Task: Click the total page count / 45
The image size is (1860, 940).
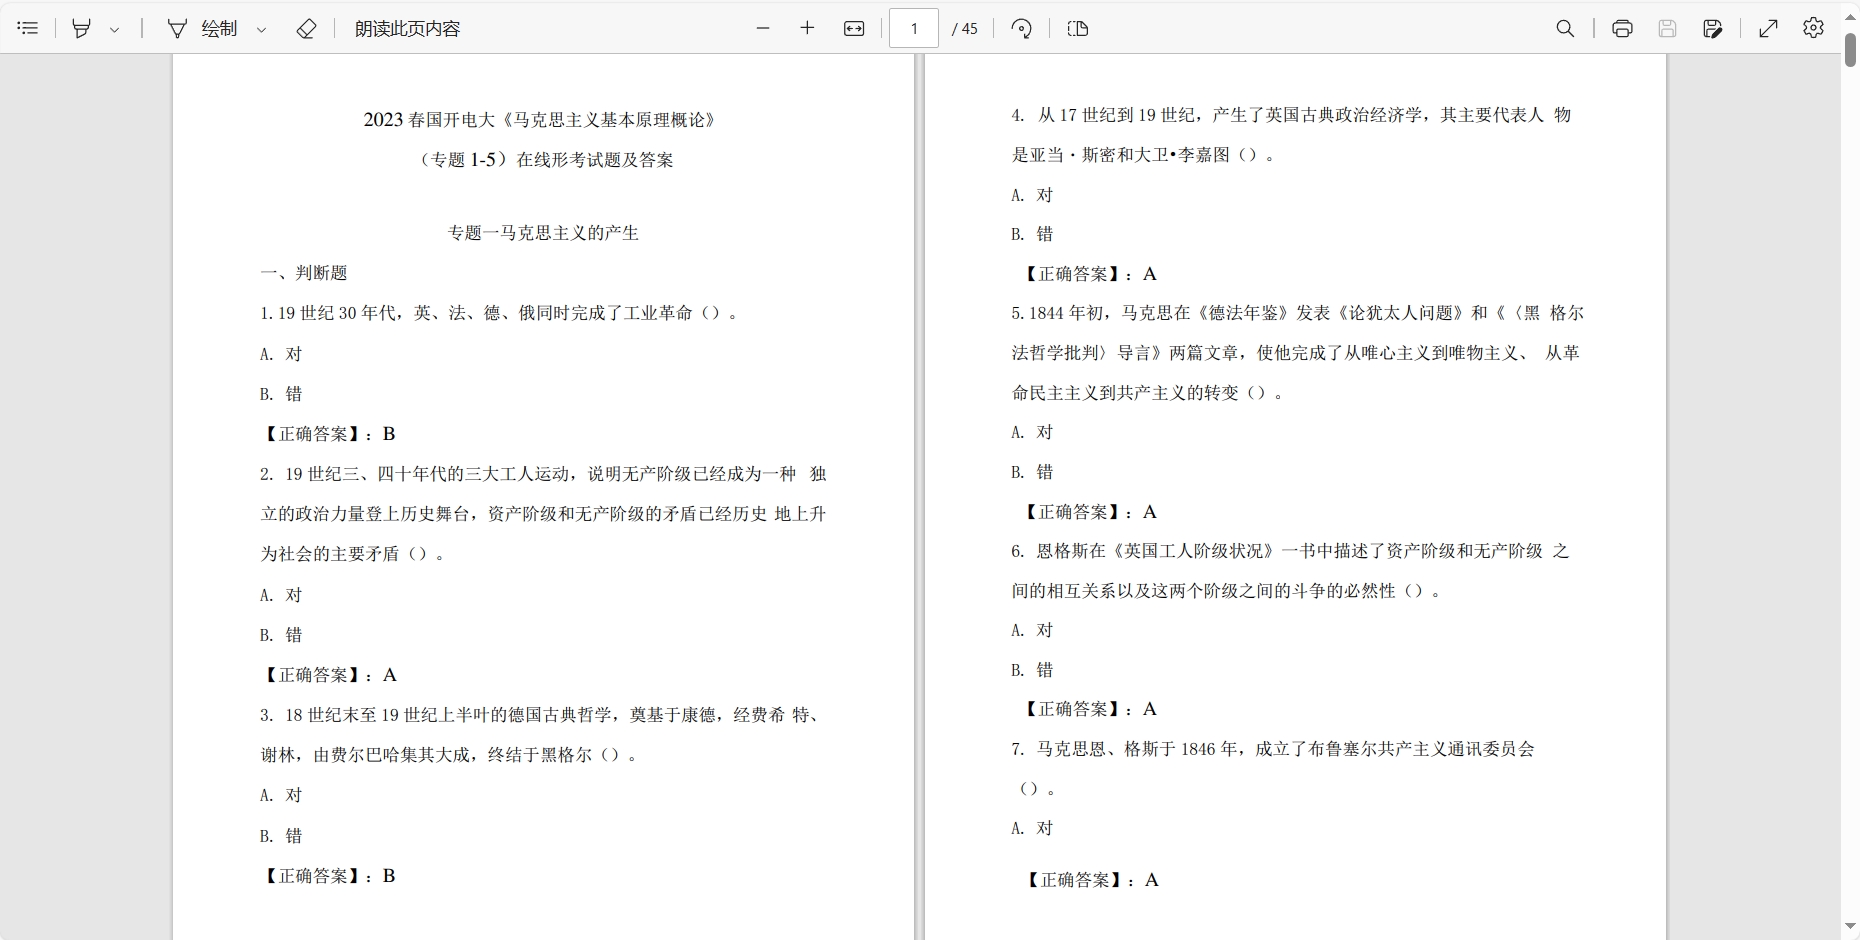Action: pos(965,29)
